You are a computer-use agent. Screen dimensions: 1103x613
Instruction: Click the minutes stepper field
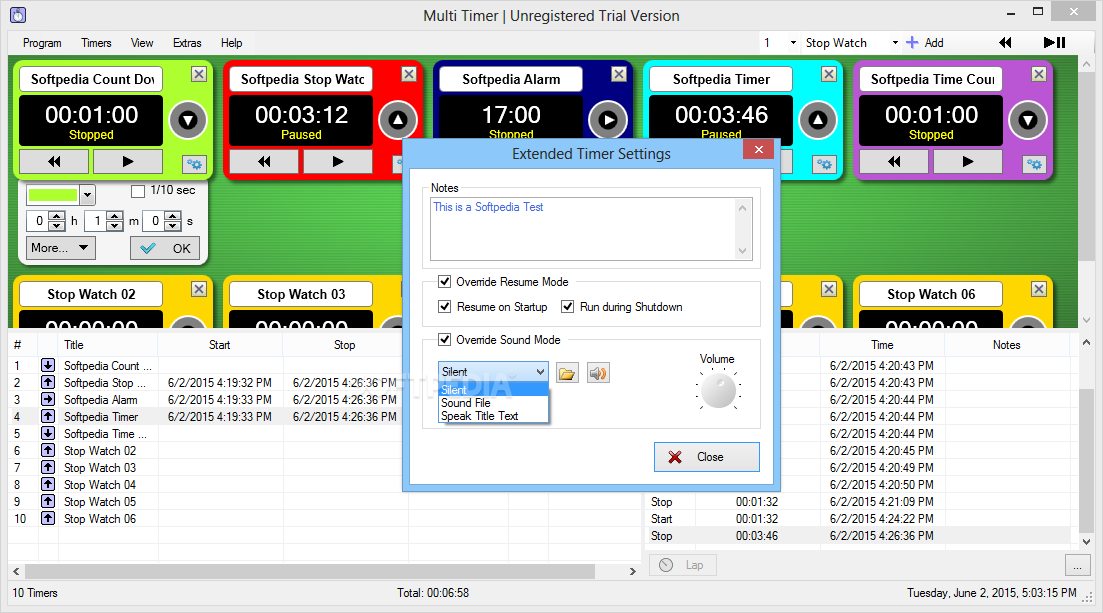click(104, 221)
